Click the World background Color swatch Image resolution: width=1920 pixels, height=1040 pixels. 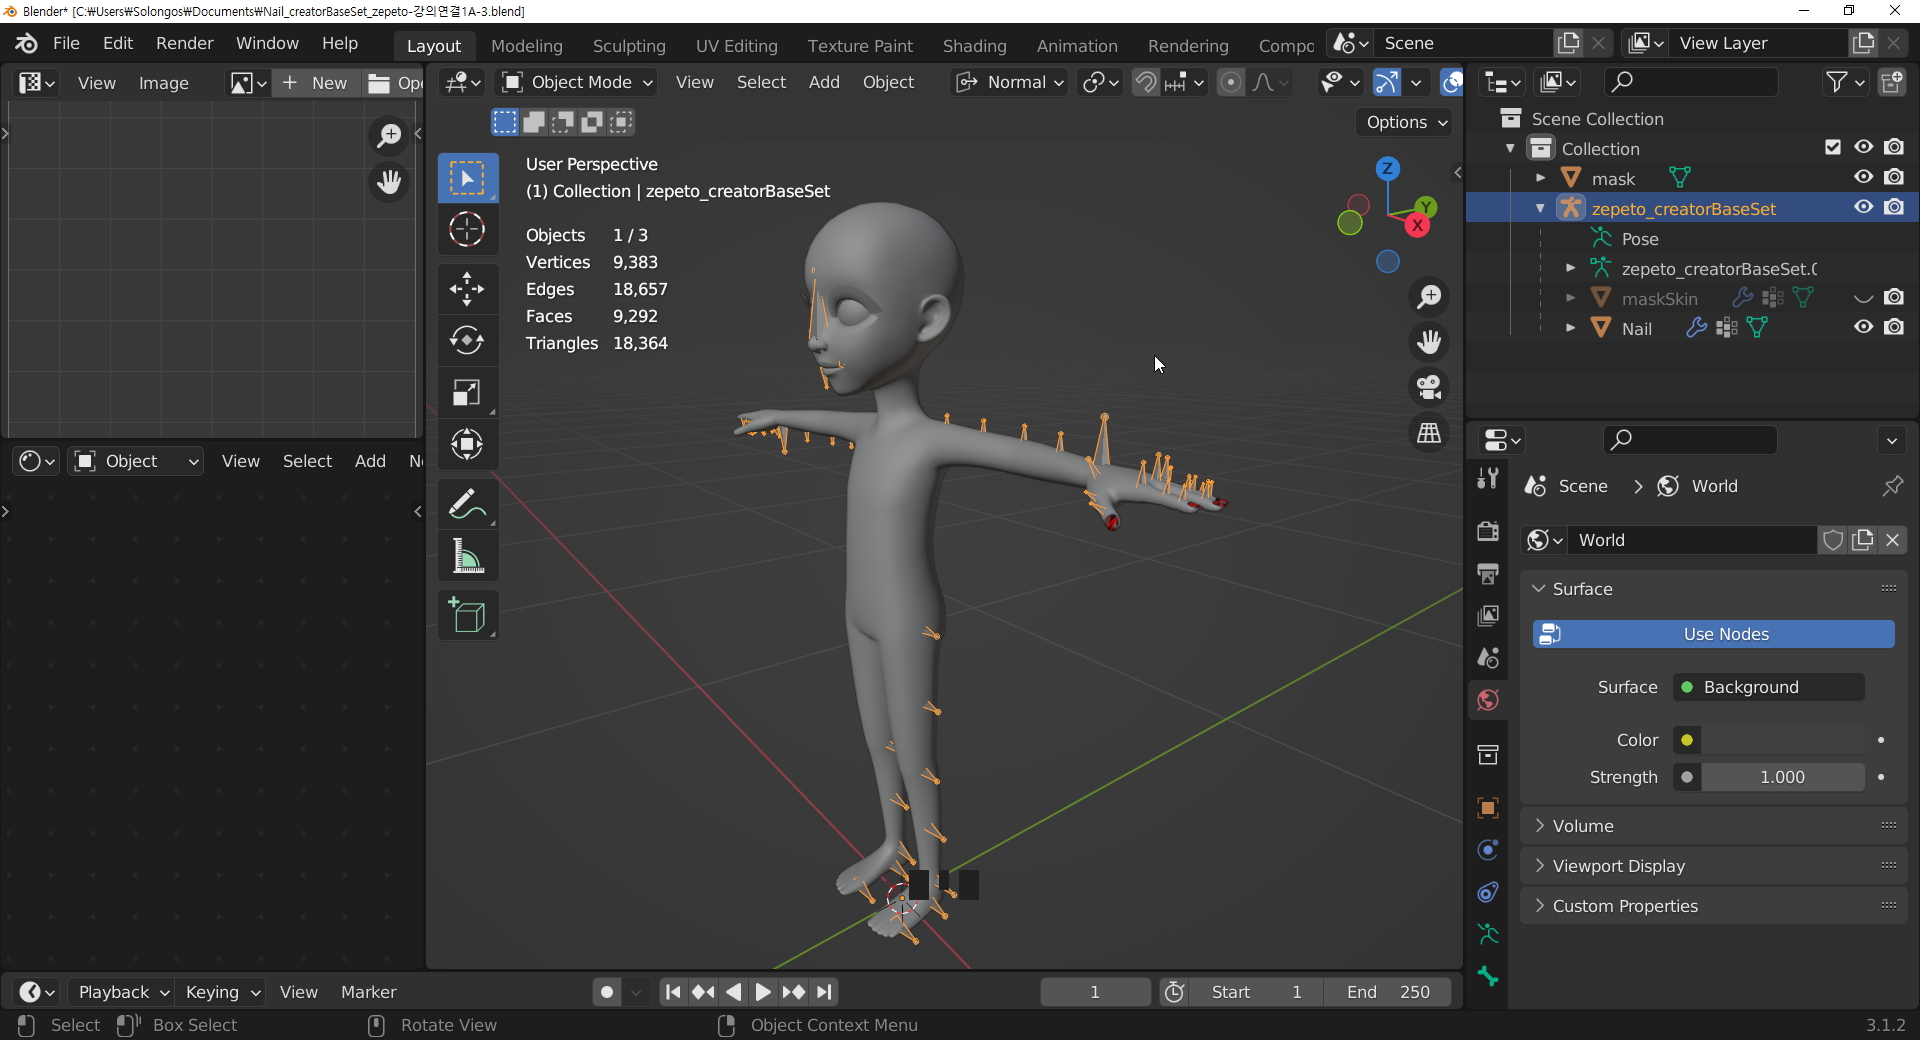point(1782,740)
